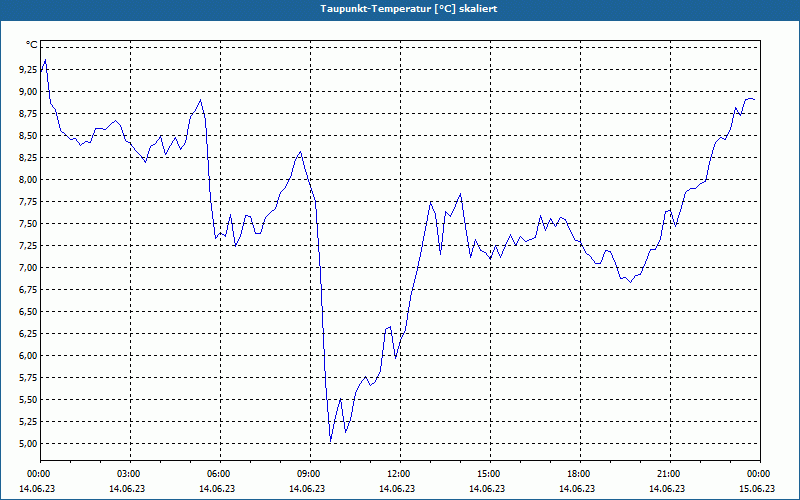Click the "7,75" temperature value

point(29,202)
